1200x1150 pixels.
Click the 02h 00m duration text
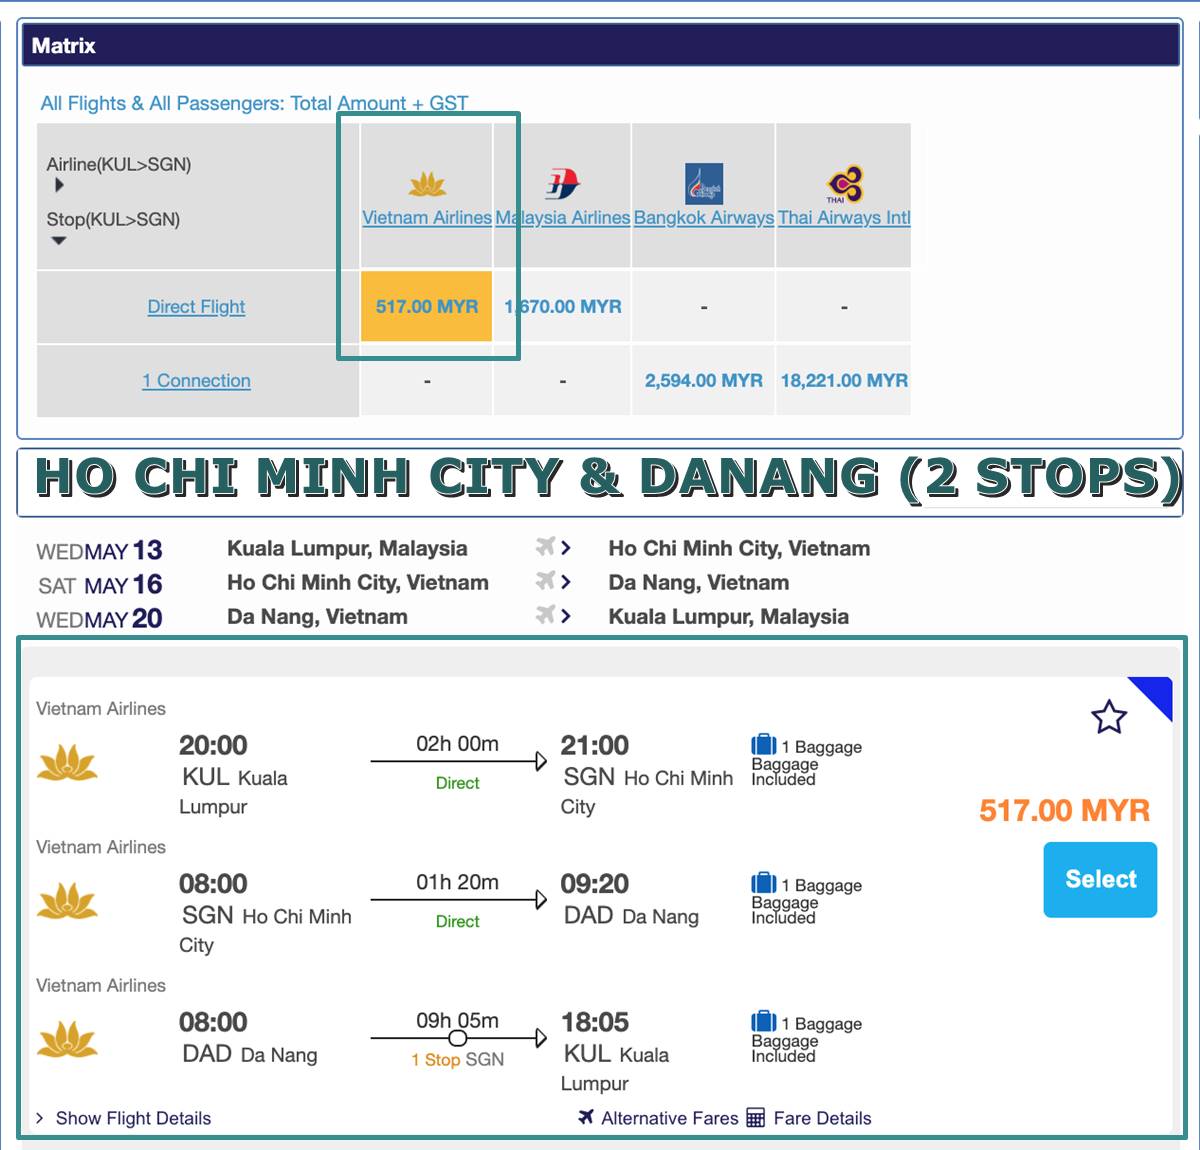(457, 743)
